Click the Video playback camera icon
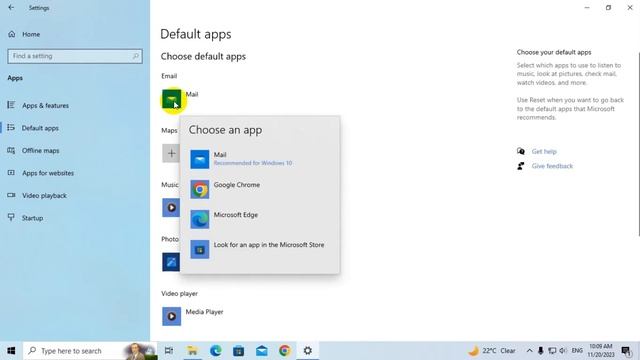 [11, 196]
